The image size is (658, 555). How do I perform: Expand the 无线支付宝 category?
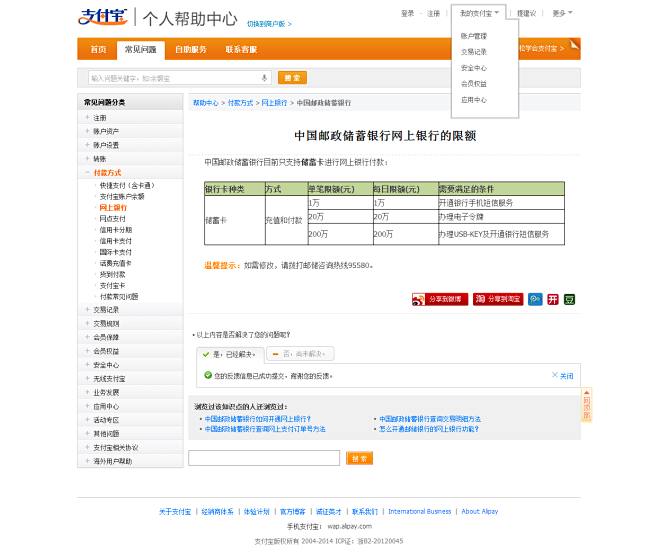point(131,378)
